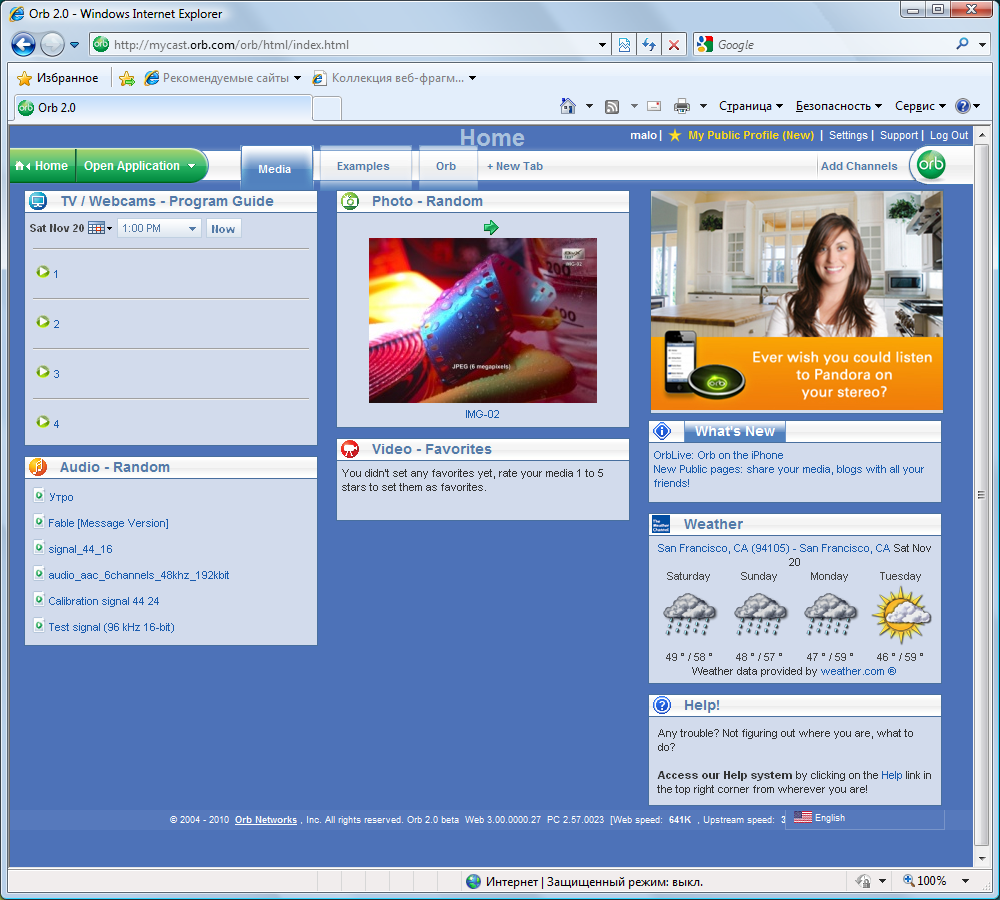Click the TV / Webcams panel monitor icon
Viewport: 1000px width, 900px height.
tap(38, 201)
